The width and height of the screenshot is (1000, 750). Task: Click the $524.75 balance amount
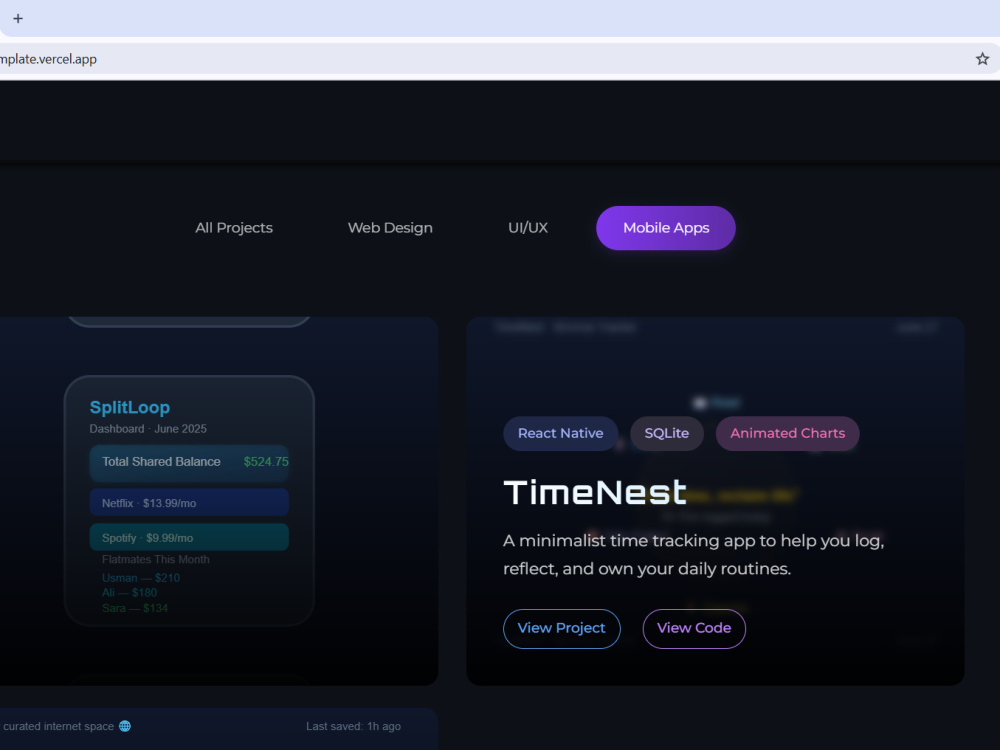(266, 462)
